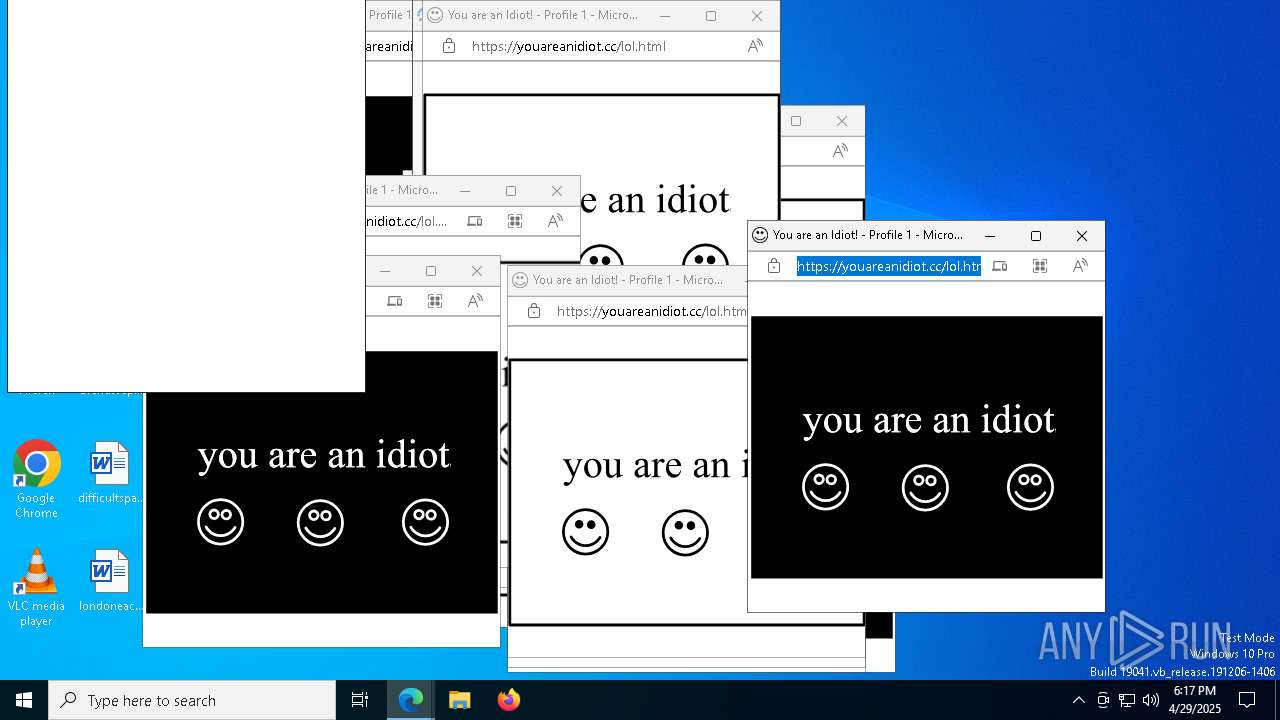Open Google Chrome desktop shortcut
1280x720 pixels.
pos(36,480)
